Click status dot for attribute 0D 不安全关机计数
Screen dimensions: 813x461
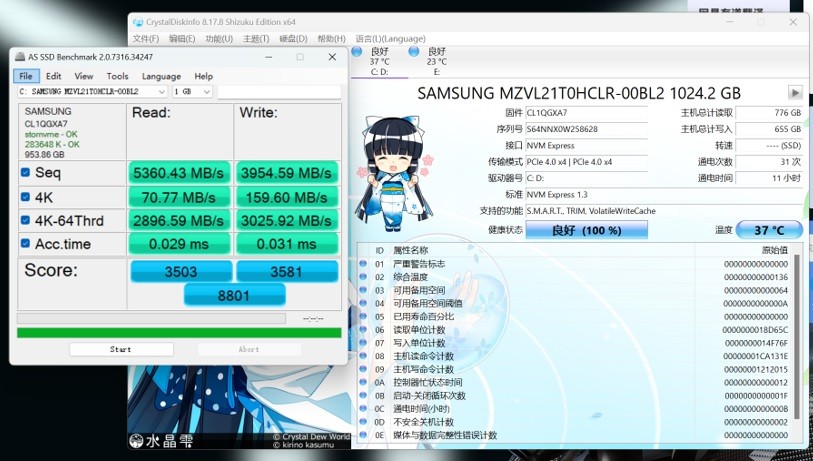pos(363,422)
